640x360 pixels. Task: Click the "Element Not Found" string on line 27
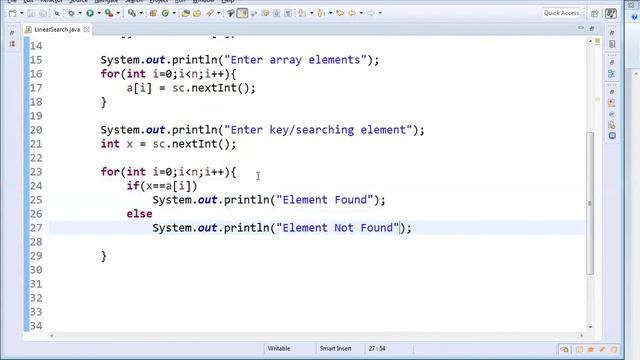pyautogui.click(x=338, y=228)
